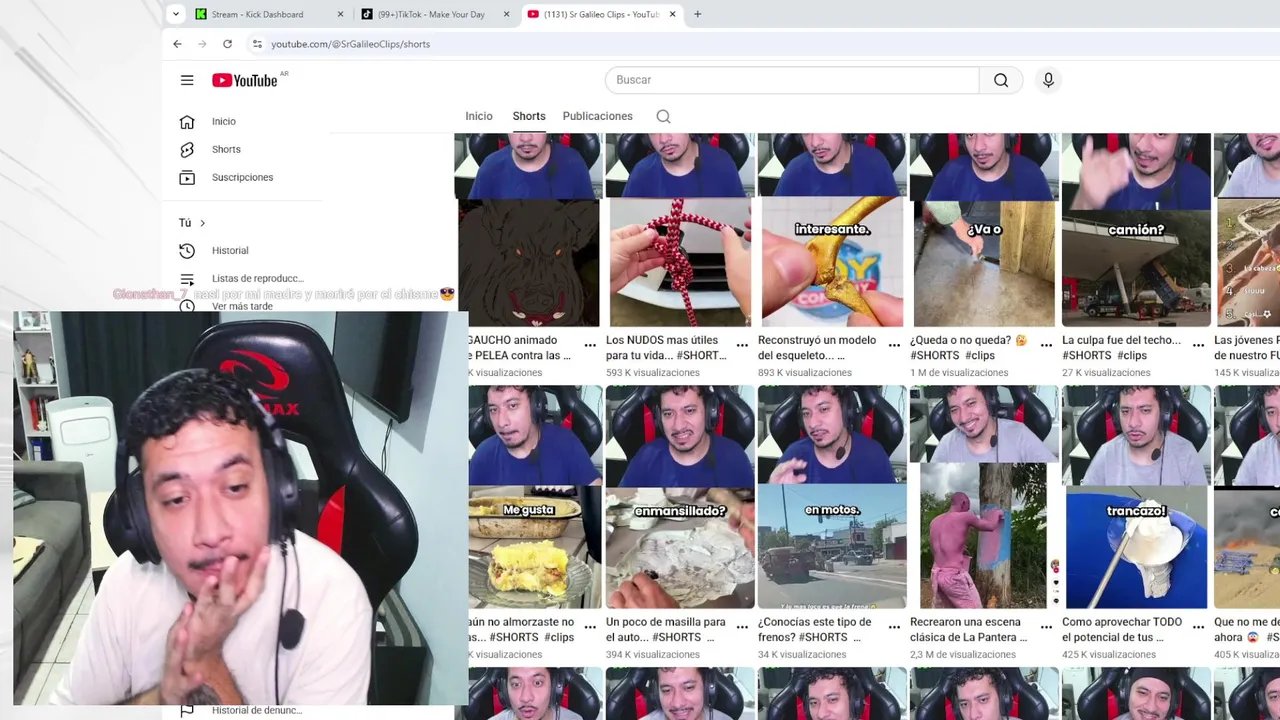Click '425 K visualizaciones' text
Screen dimensions: 1280x720
(x=1109, y=655)
